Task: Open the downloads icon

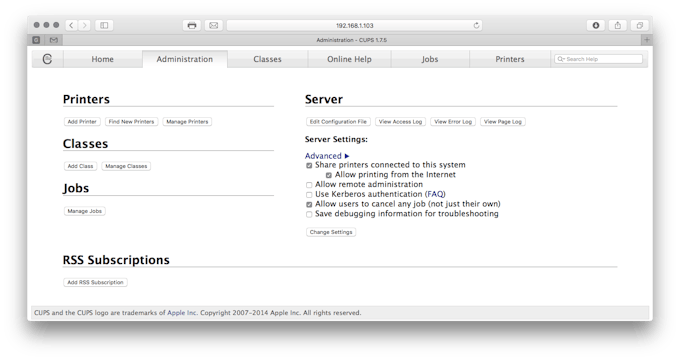Action: click(x=596, y=25)
